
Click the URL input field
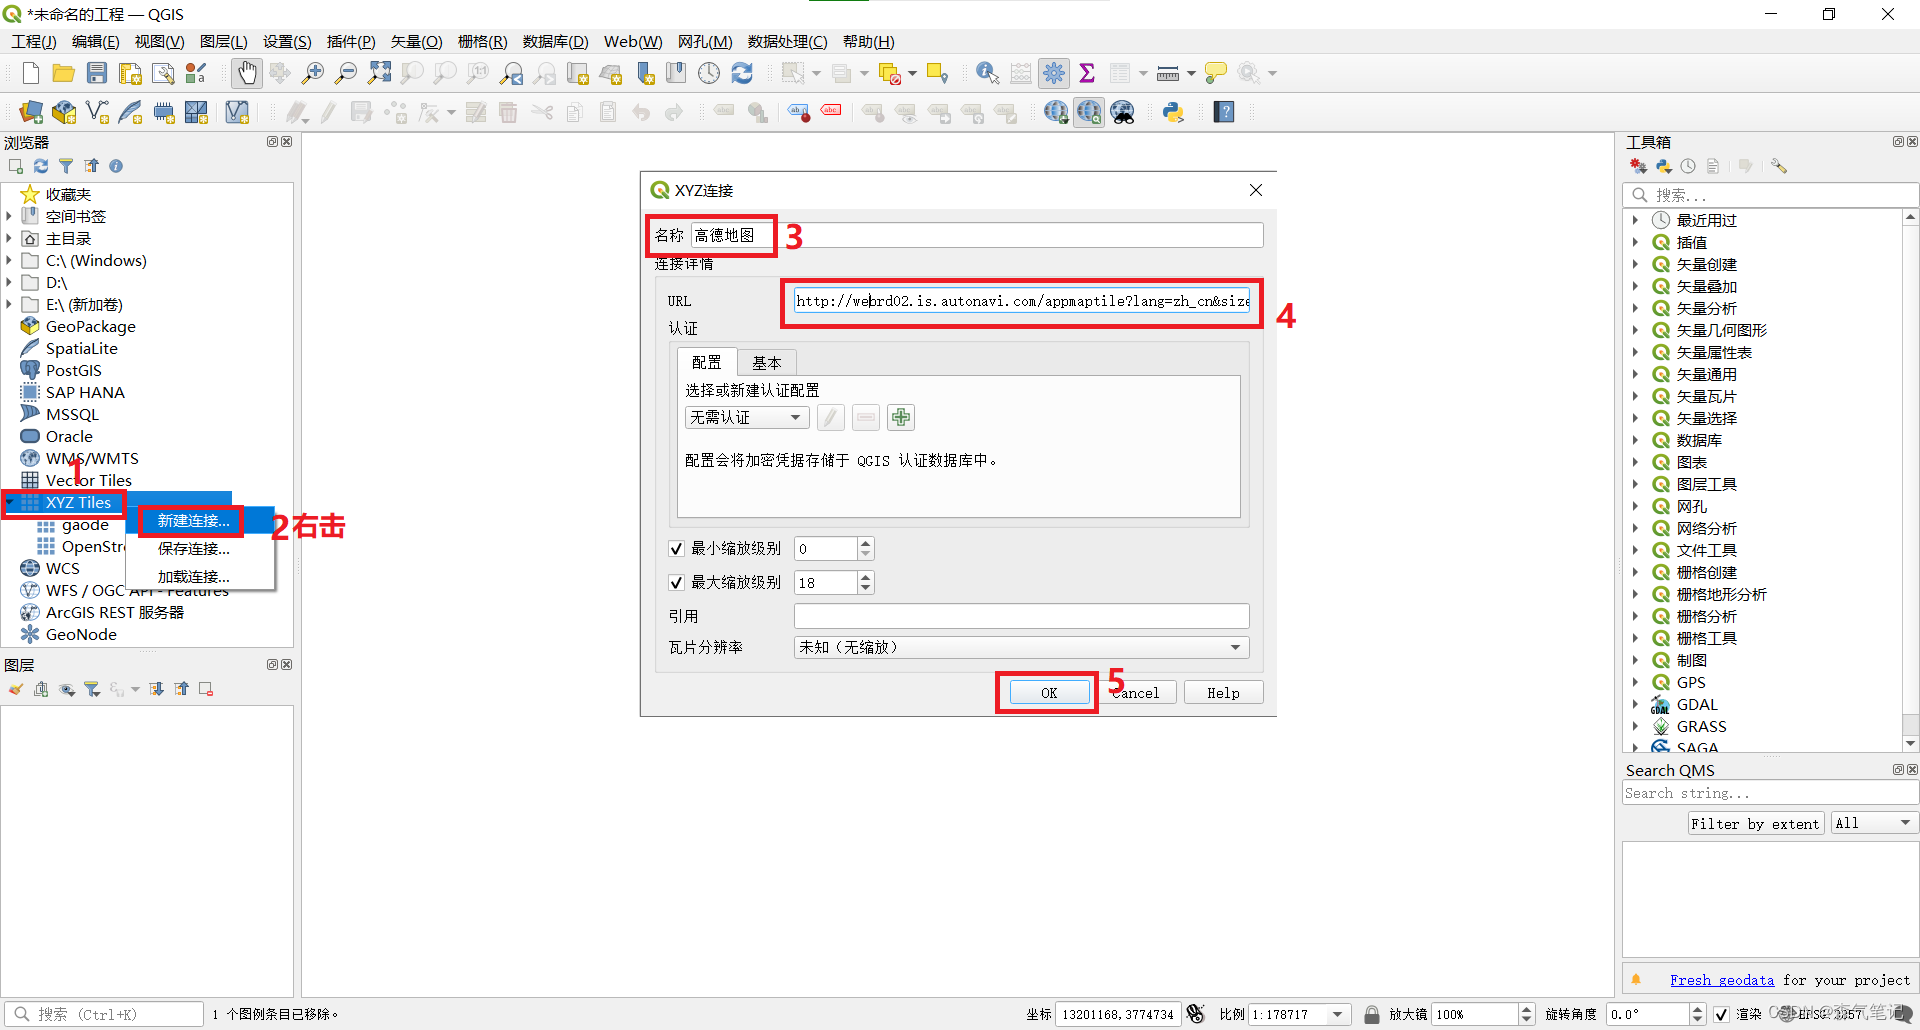click(x=1021, y=301)
